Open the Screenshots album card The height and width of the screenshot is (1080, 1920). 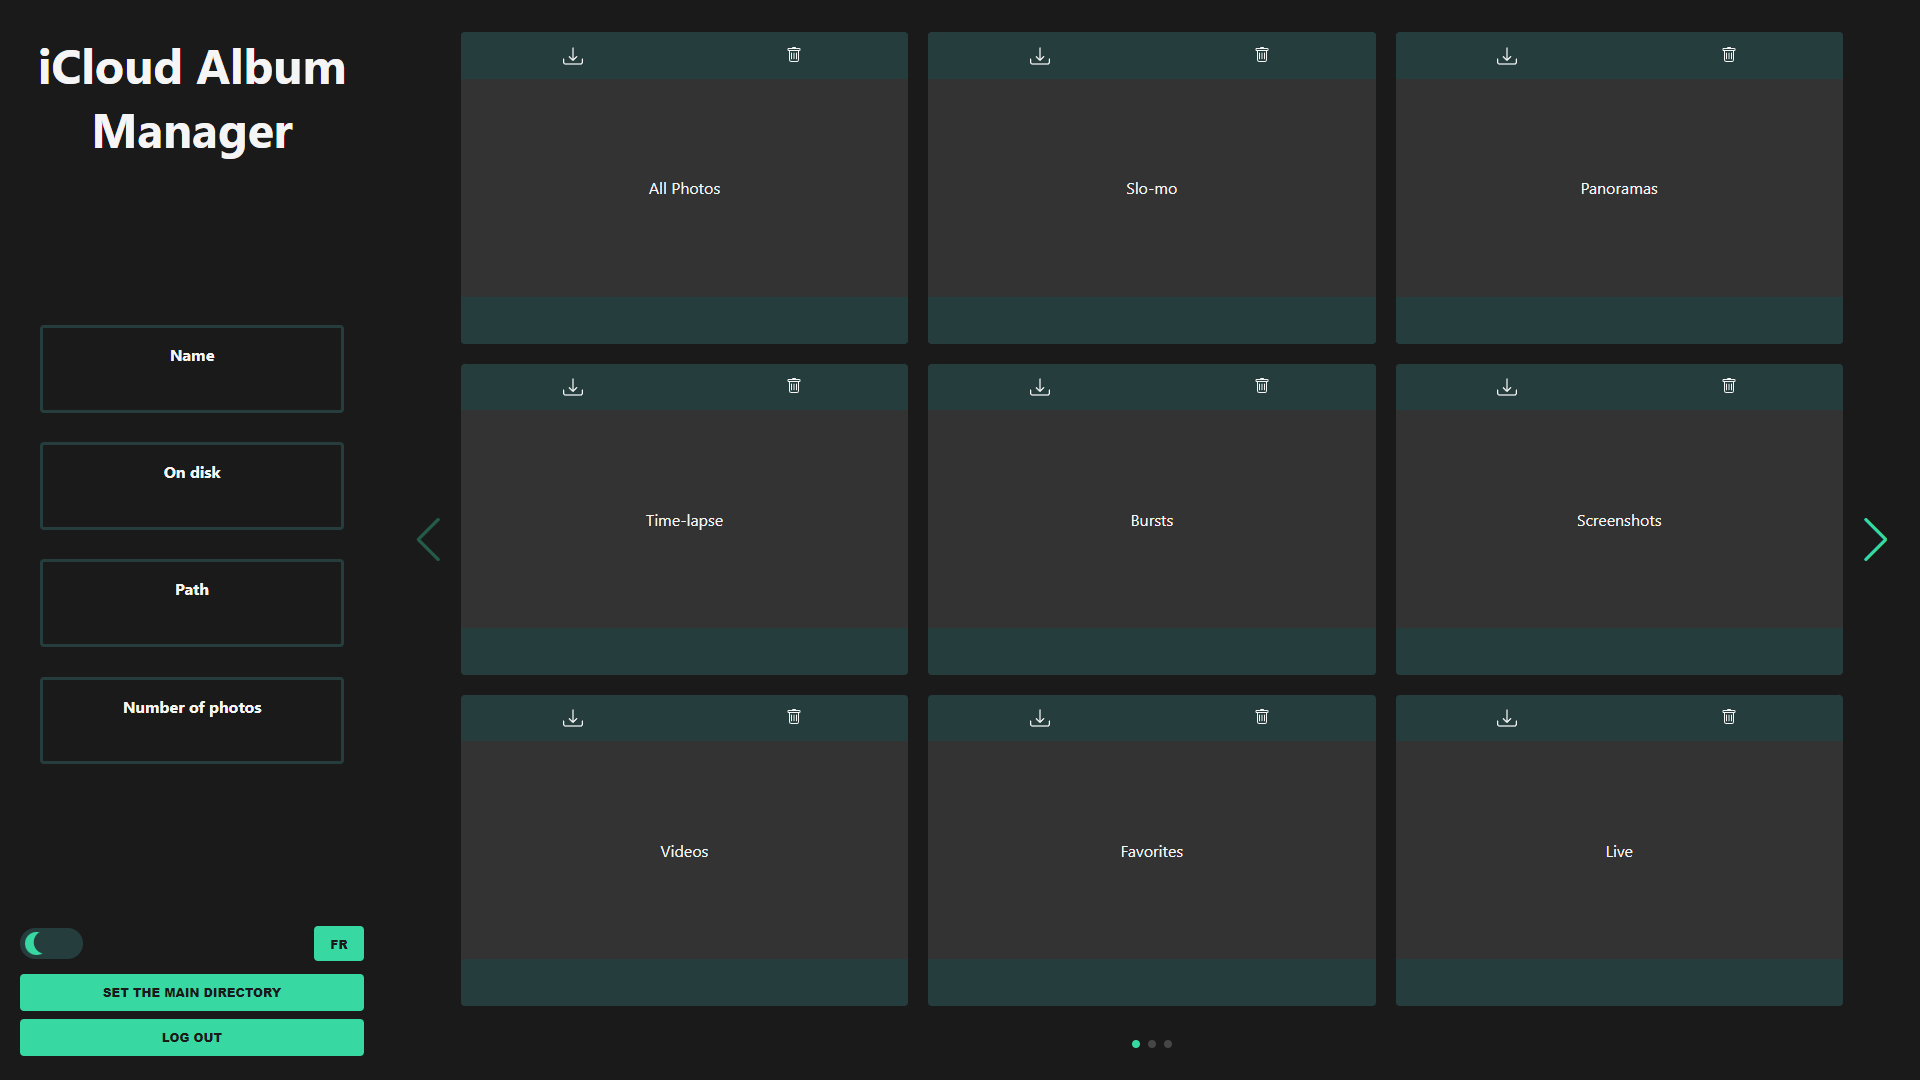click(x=1619, y=520)
